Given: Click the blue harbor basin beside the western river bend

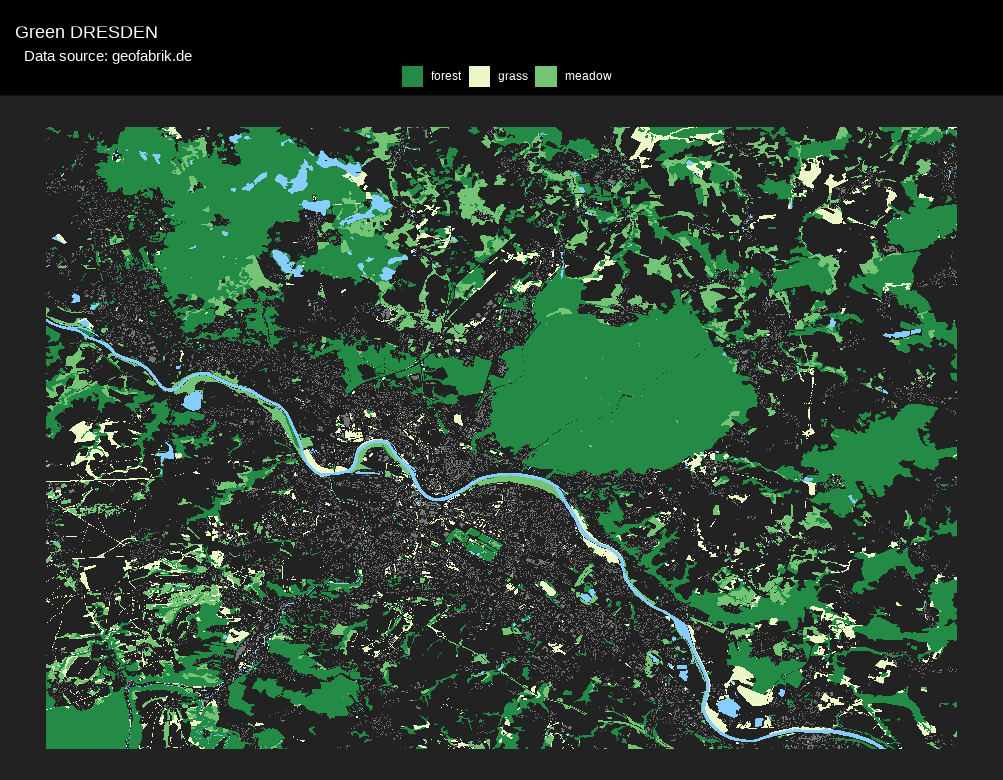Looking at the screenshot, I should (x=192, y=401).
